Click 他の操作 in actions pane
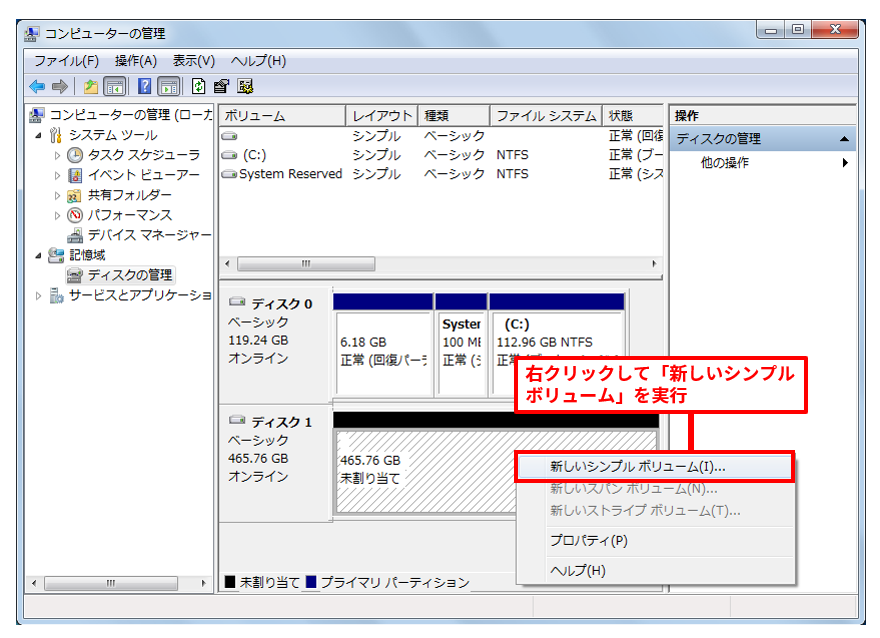The height and width of the screenshot is (638, 880). [x=725, y=163]
